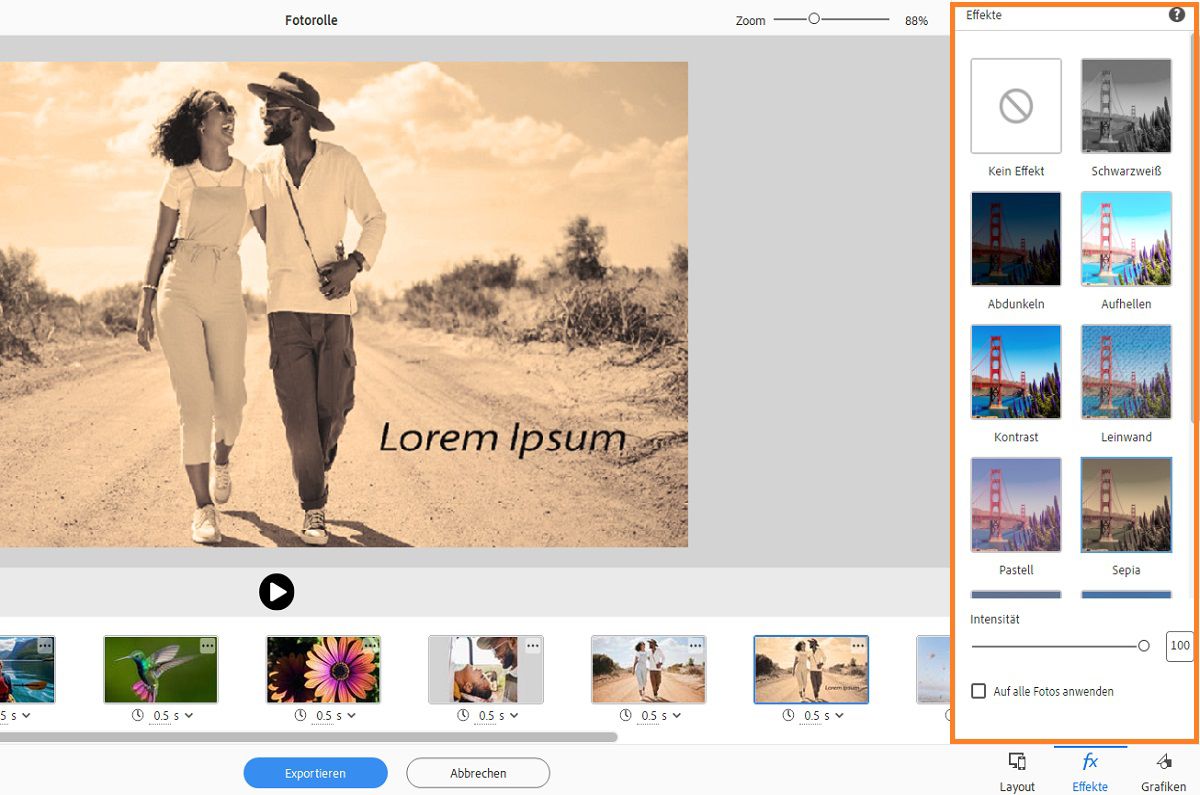Click the large sepia couple preview image

click(x=344, y=304)
